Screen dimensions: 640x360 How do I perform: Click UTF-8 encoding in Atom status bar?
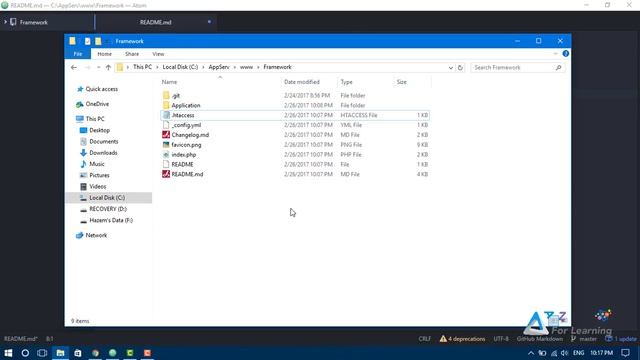tap(501, 339)
